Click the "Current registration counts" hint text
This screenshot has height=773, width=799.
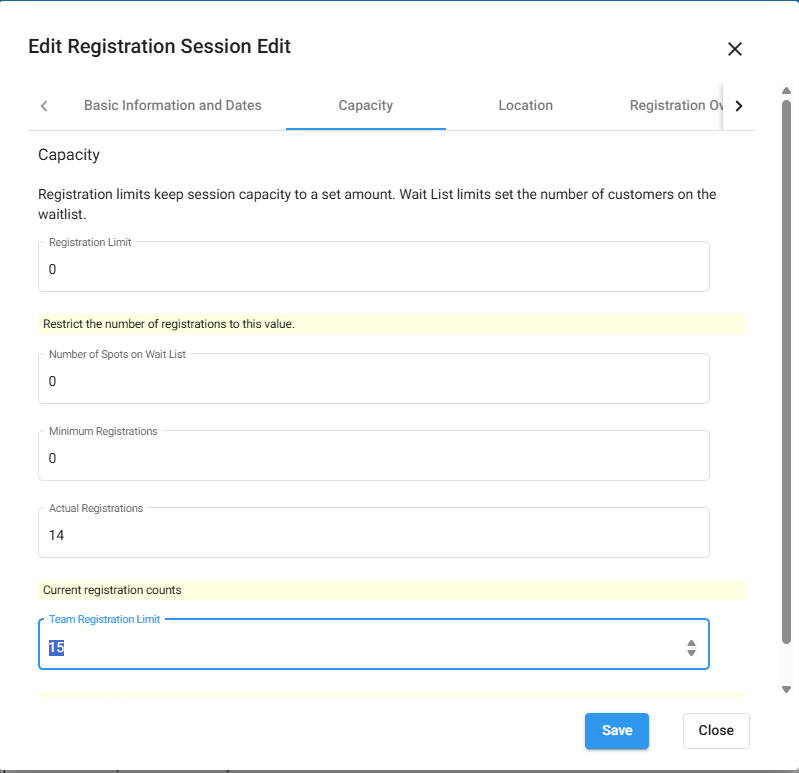click(x=112, y=590)
